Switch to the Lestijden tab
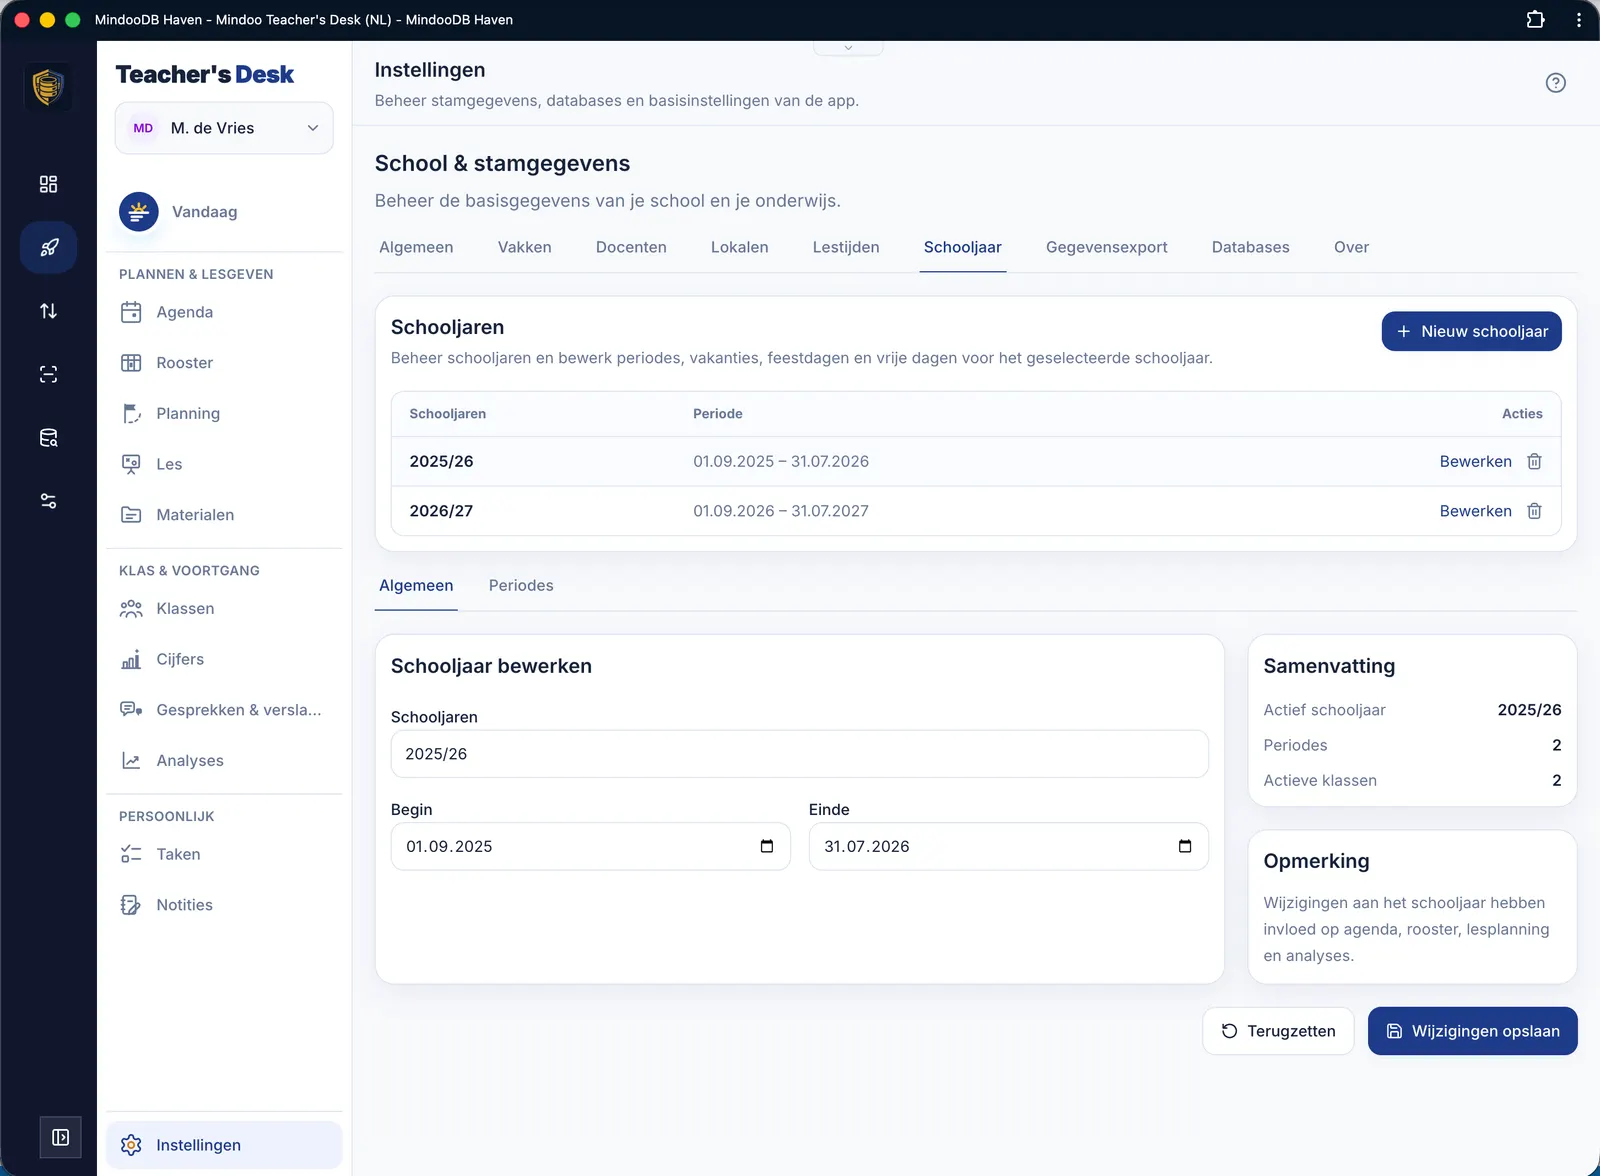Viewport: 1600px width, 1176px height. tap(846, 247)
